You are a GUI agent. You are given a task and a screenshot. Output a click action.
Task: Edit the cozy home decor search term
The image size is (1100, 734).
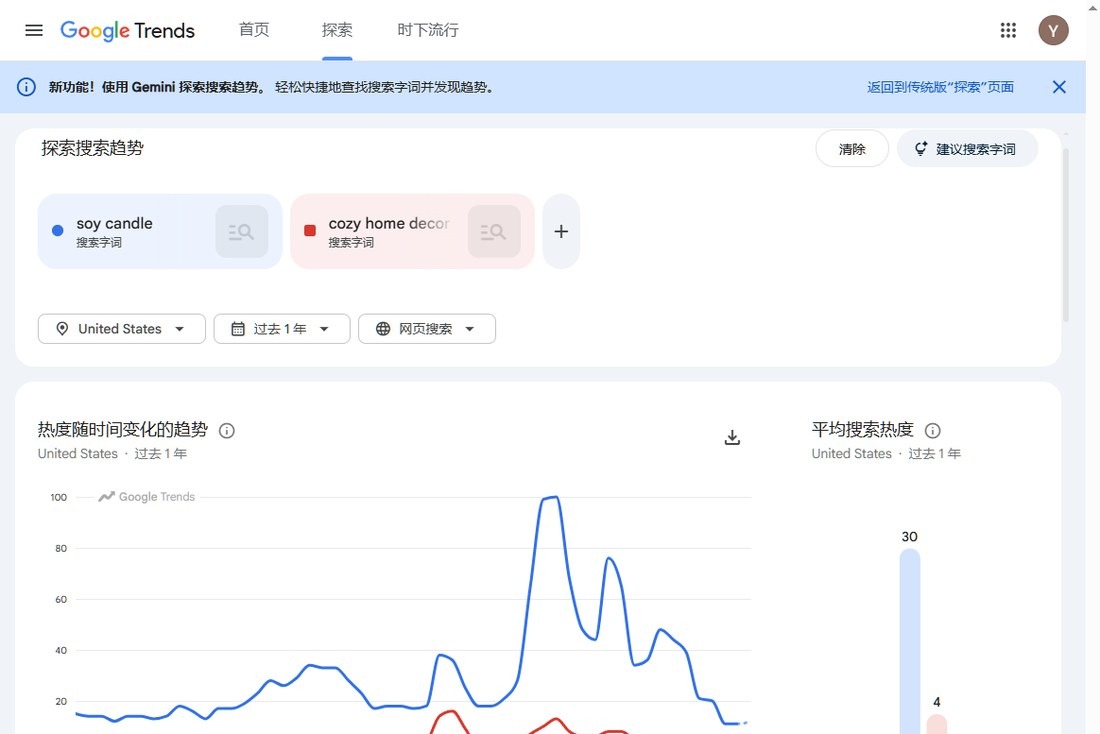point(389,224)
